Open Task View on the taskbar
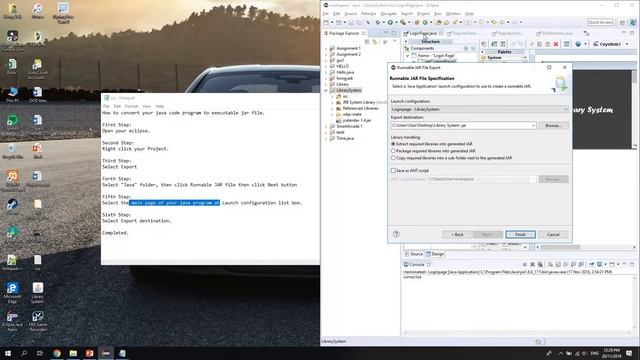640x360 pixels. coord(40,353)
